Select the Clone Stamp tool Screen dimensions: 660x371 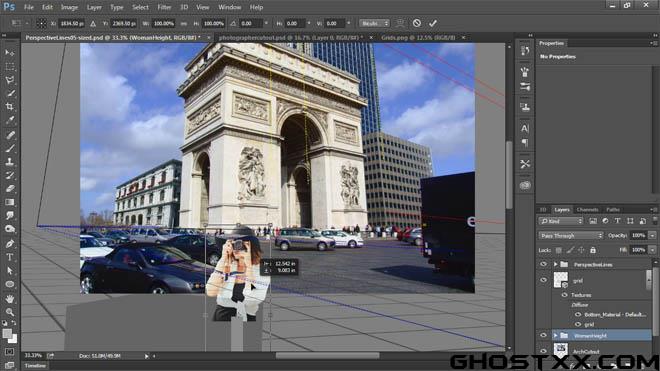(x=10, y=162)
